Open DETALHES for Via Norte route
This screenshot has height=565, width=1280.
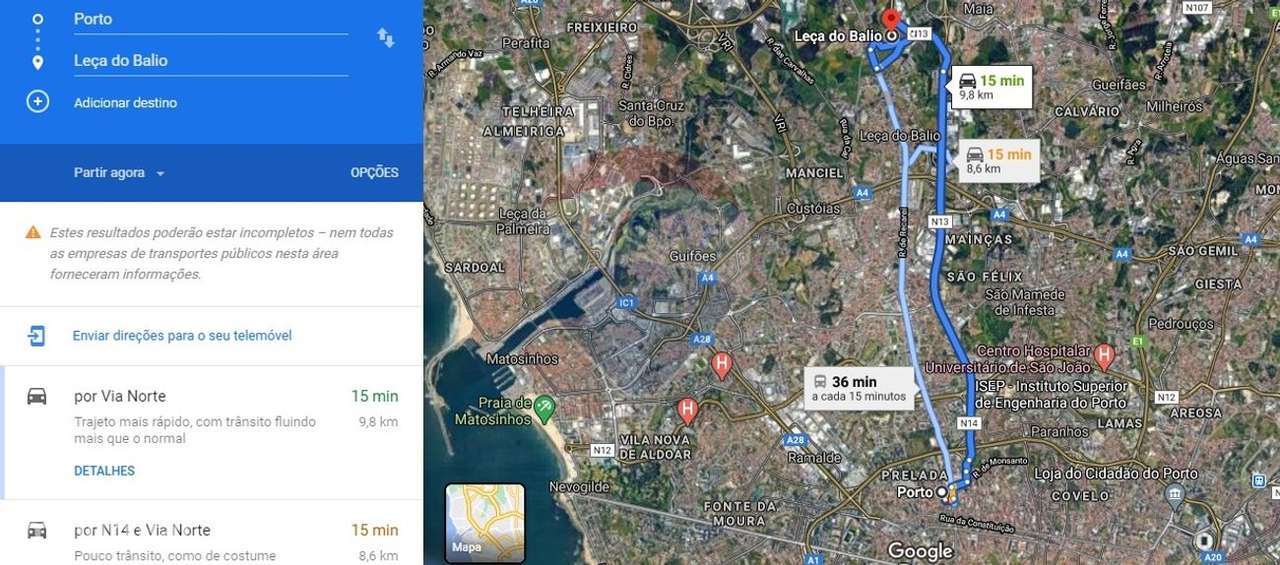[104, 471]
